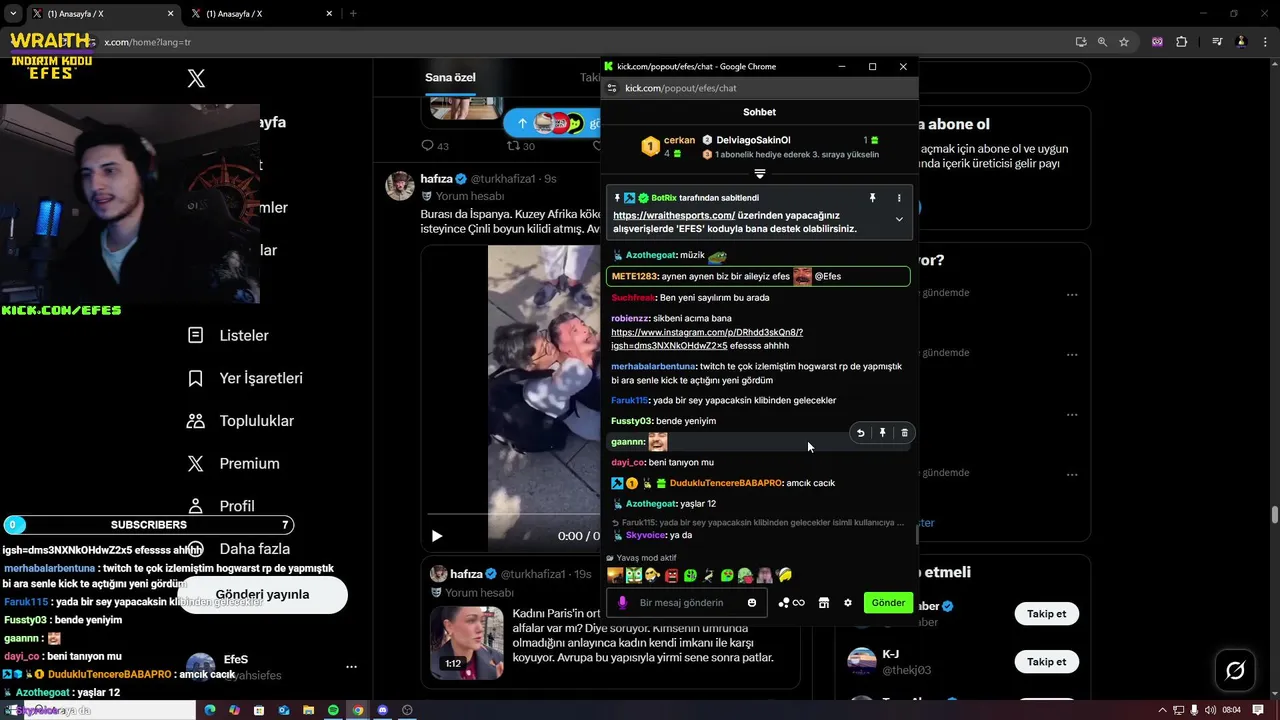Follow K-J with Takip et

(1046, 662)
